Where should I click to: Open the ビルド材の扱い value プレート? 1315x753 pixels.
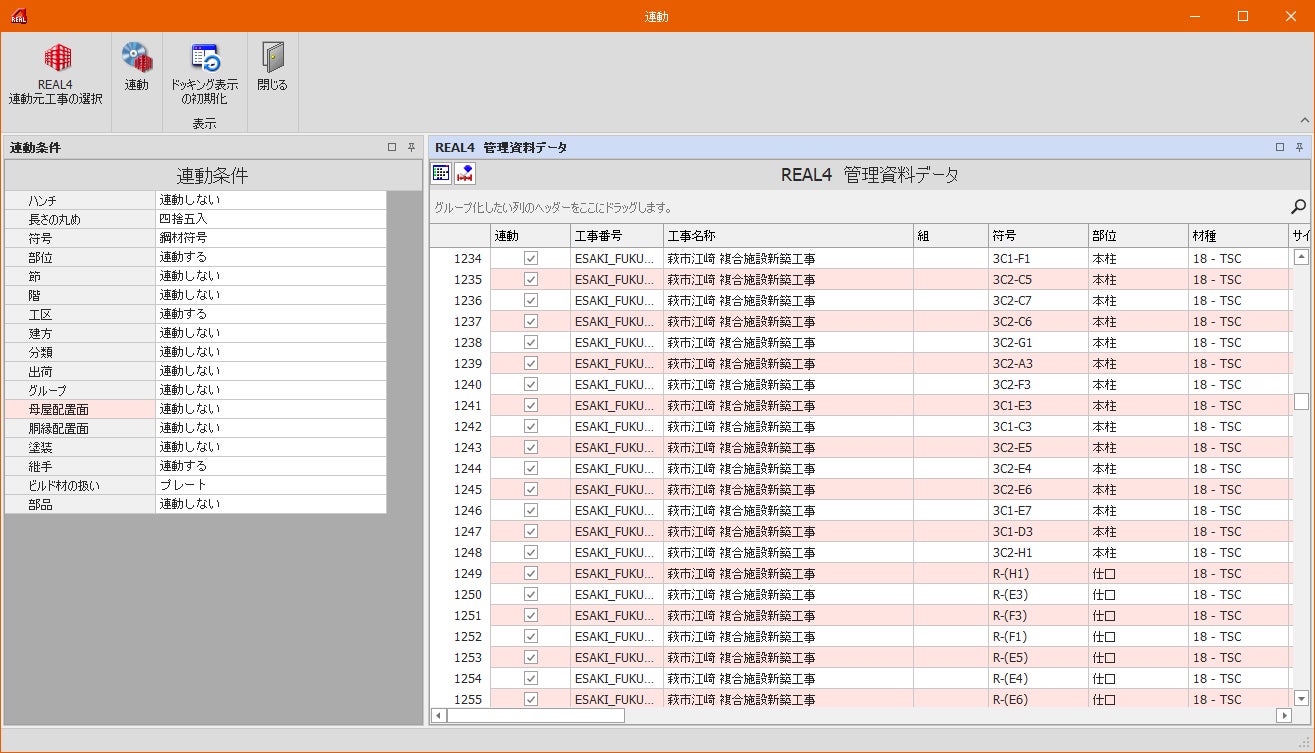point(271,485)
